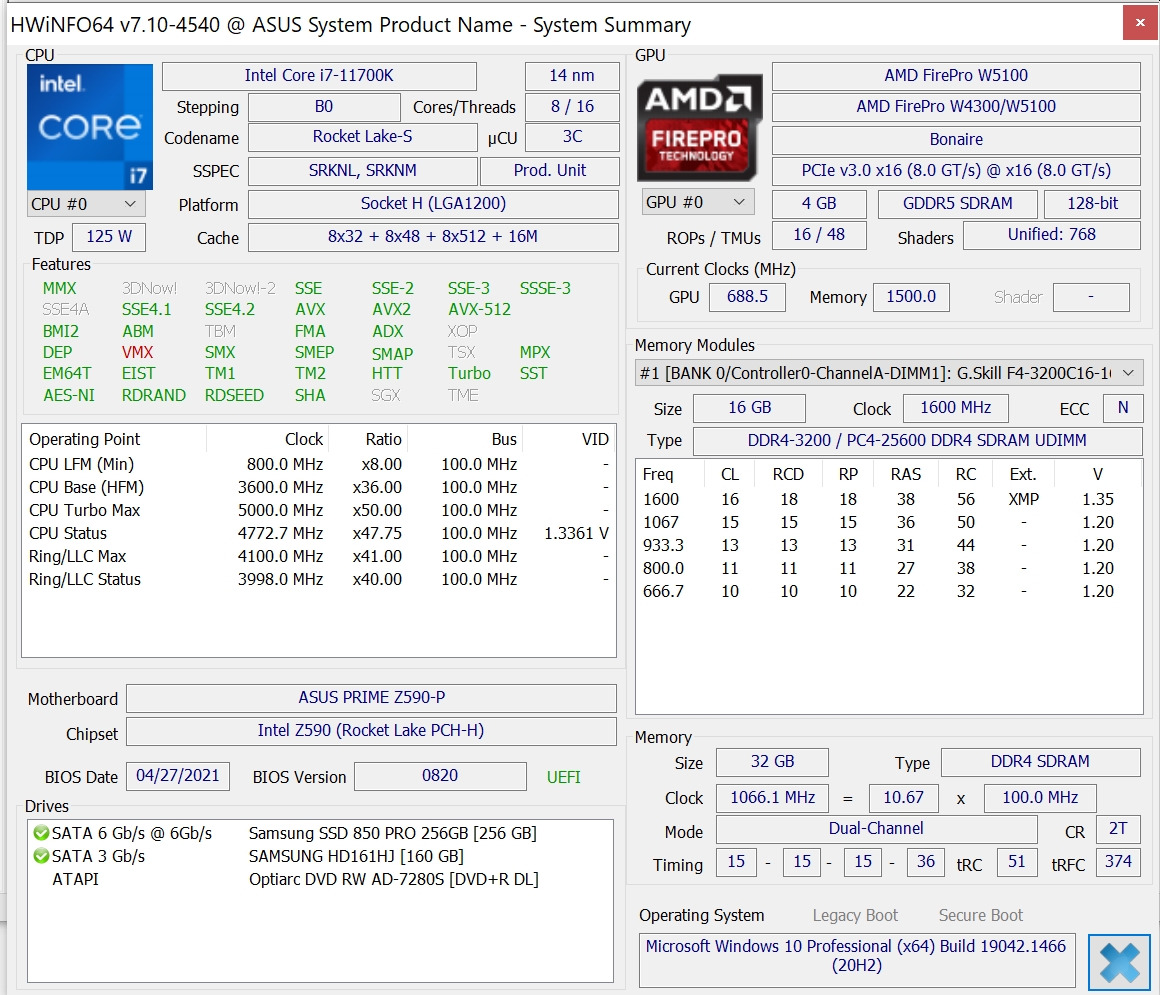Click the Windows 10 Professional OS field
Image resolution: width=1160 pixels, height=995 pixels.
(x=857, y=959)
